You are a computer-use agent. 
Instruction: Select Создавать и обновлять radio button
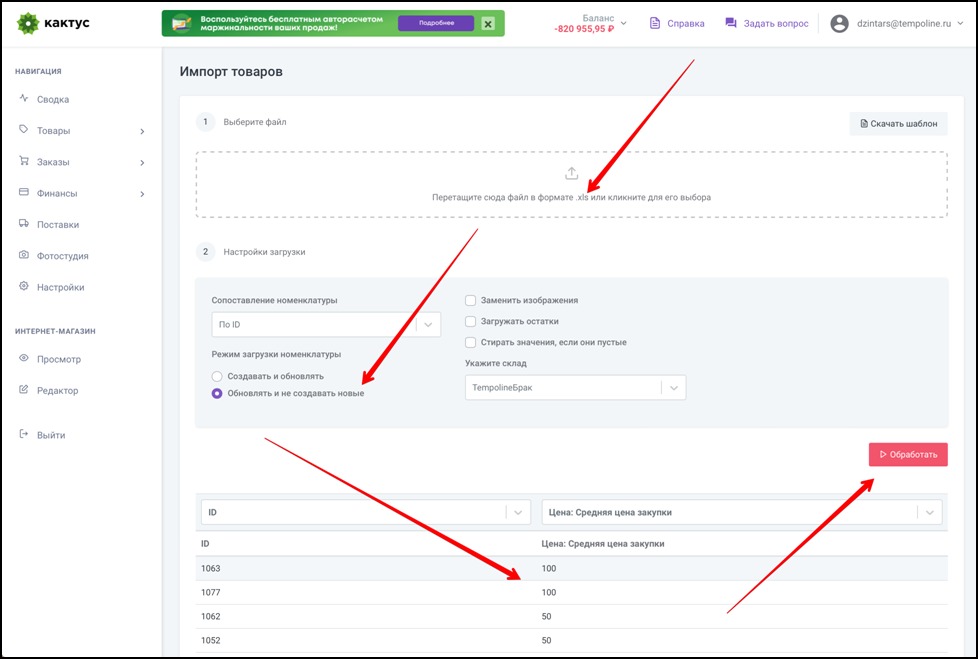217,376
